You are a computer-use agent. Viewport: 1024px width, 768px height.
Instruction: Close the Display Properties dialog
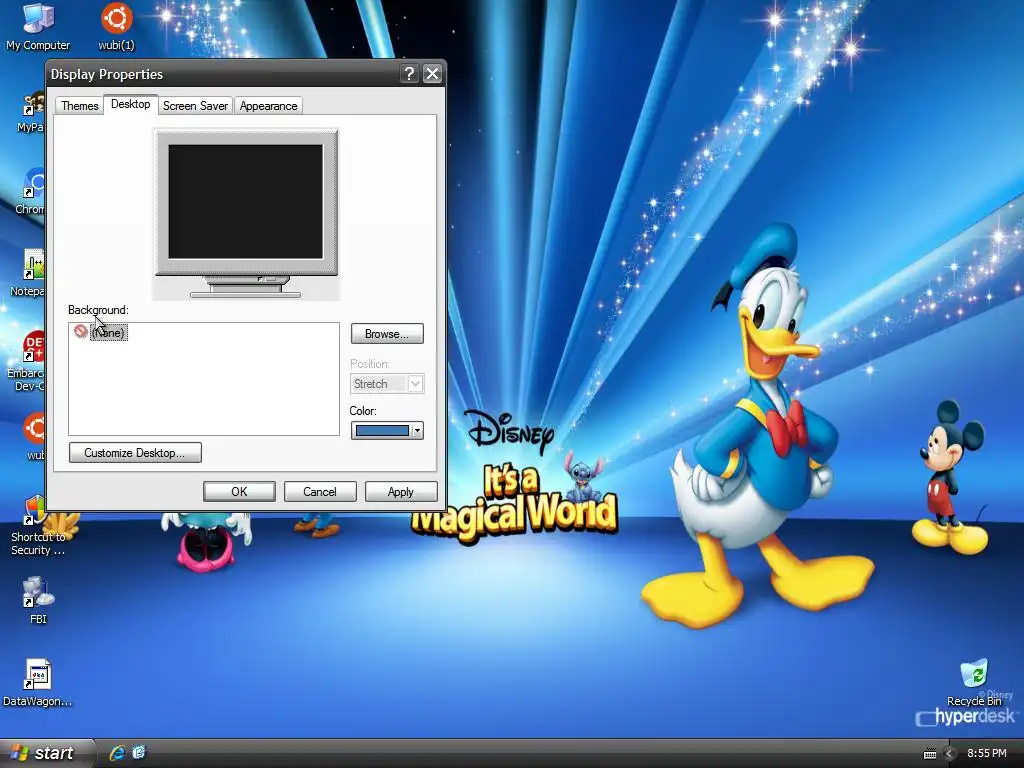tap(432, 74)
